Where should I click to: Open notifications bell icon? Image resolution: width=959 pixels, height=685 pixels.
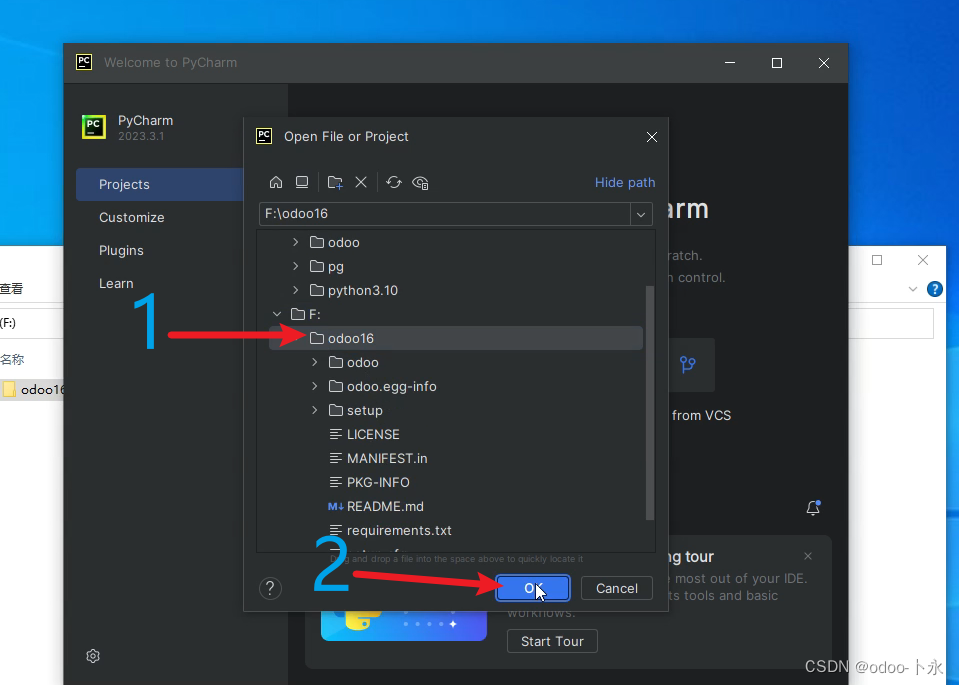(x=813, y=508)
